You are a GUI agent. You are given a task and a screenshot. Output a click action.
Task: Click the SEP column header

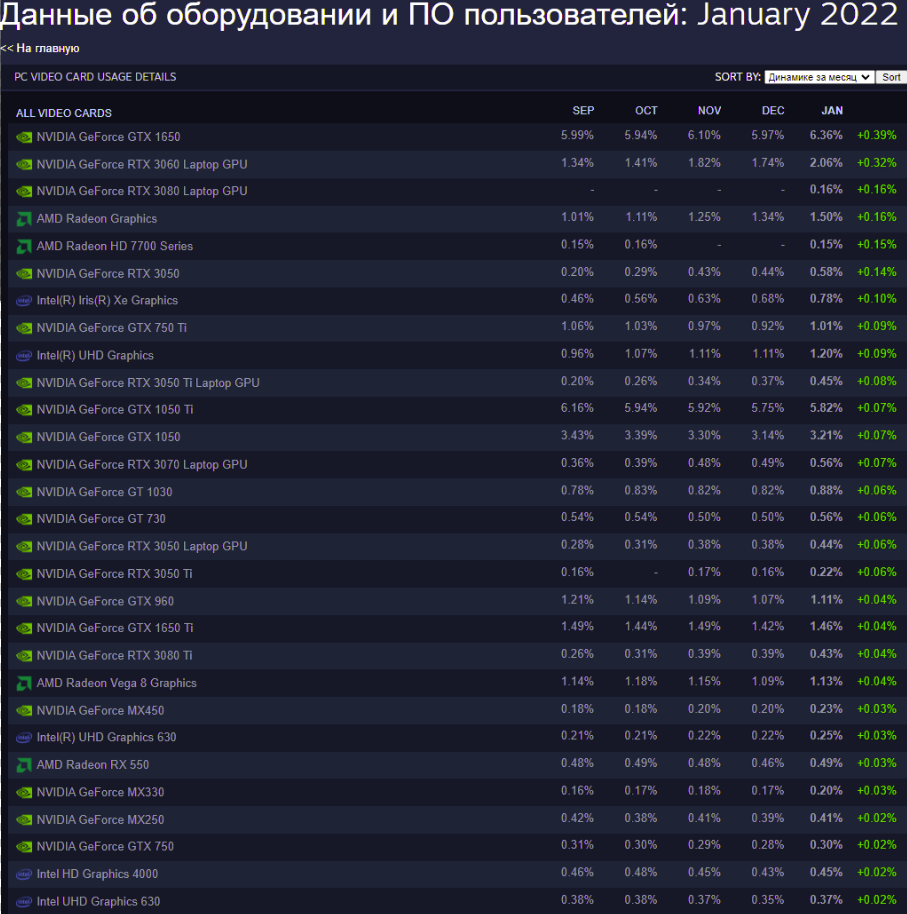pos(583,111)
